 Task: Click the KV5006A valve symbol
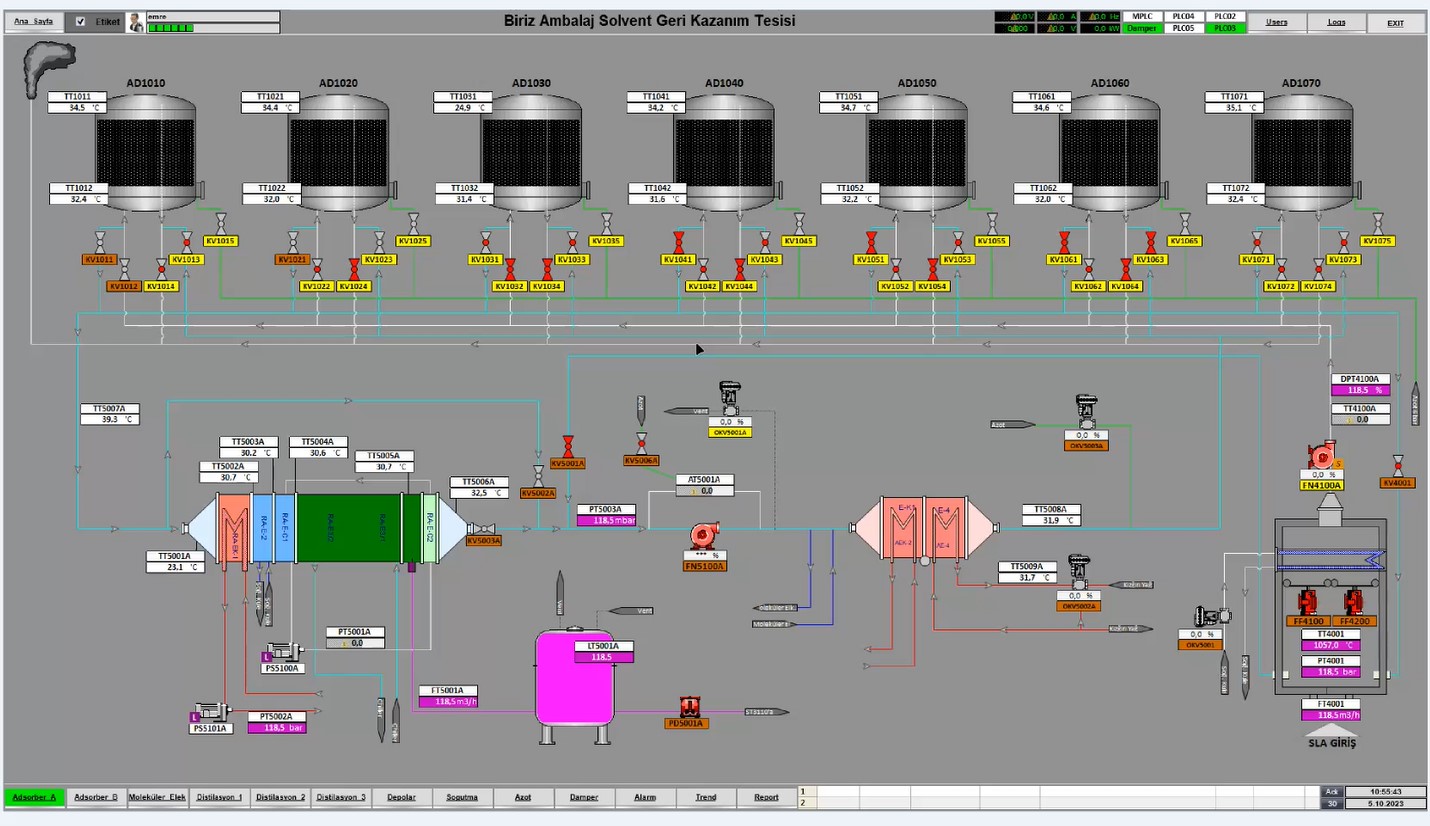(x=641, y=443)
